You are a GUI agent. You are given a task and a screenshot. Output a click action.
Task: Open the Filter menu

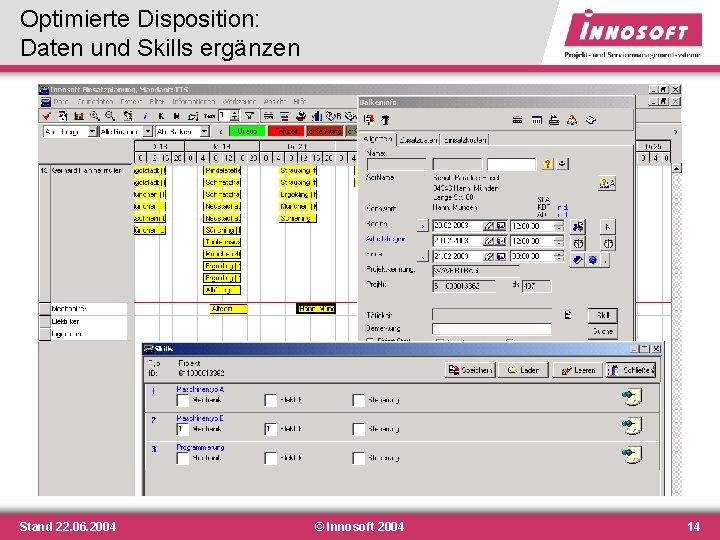click(x=157, y=101)
